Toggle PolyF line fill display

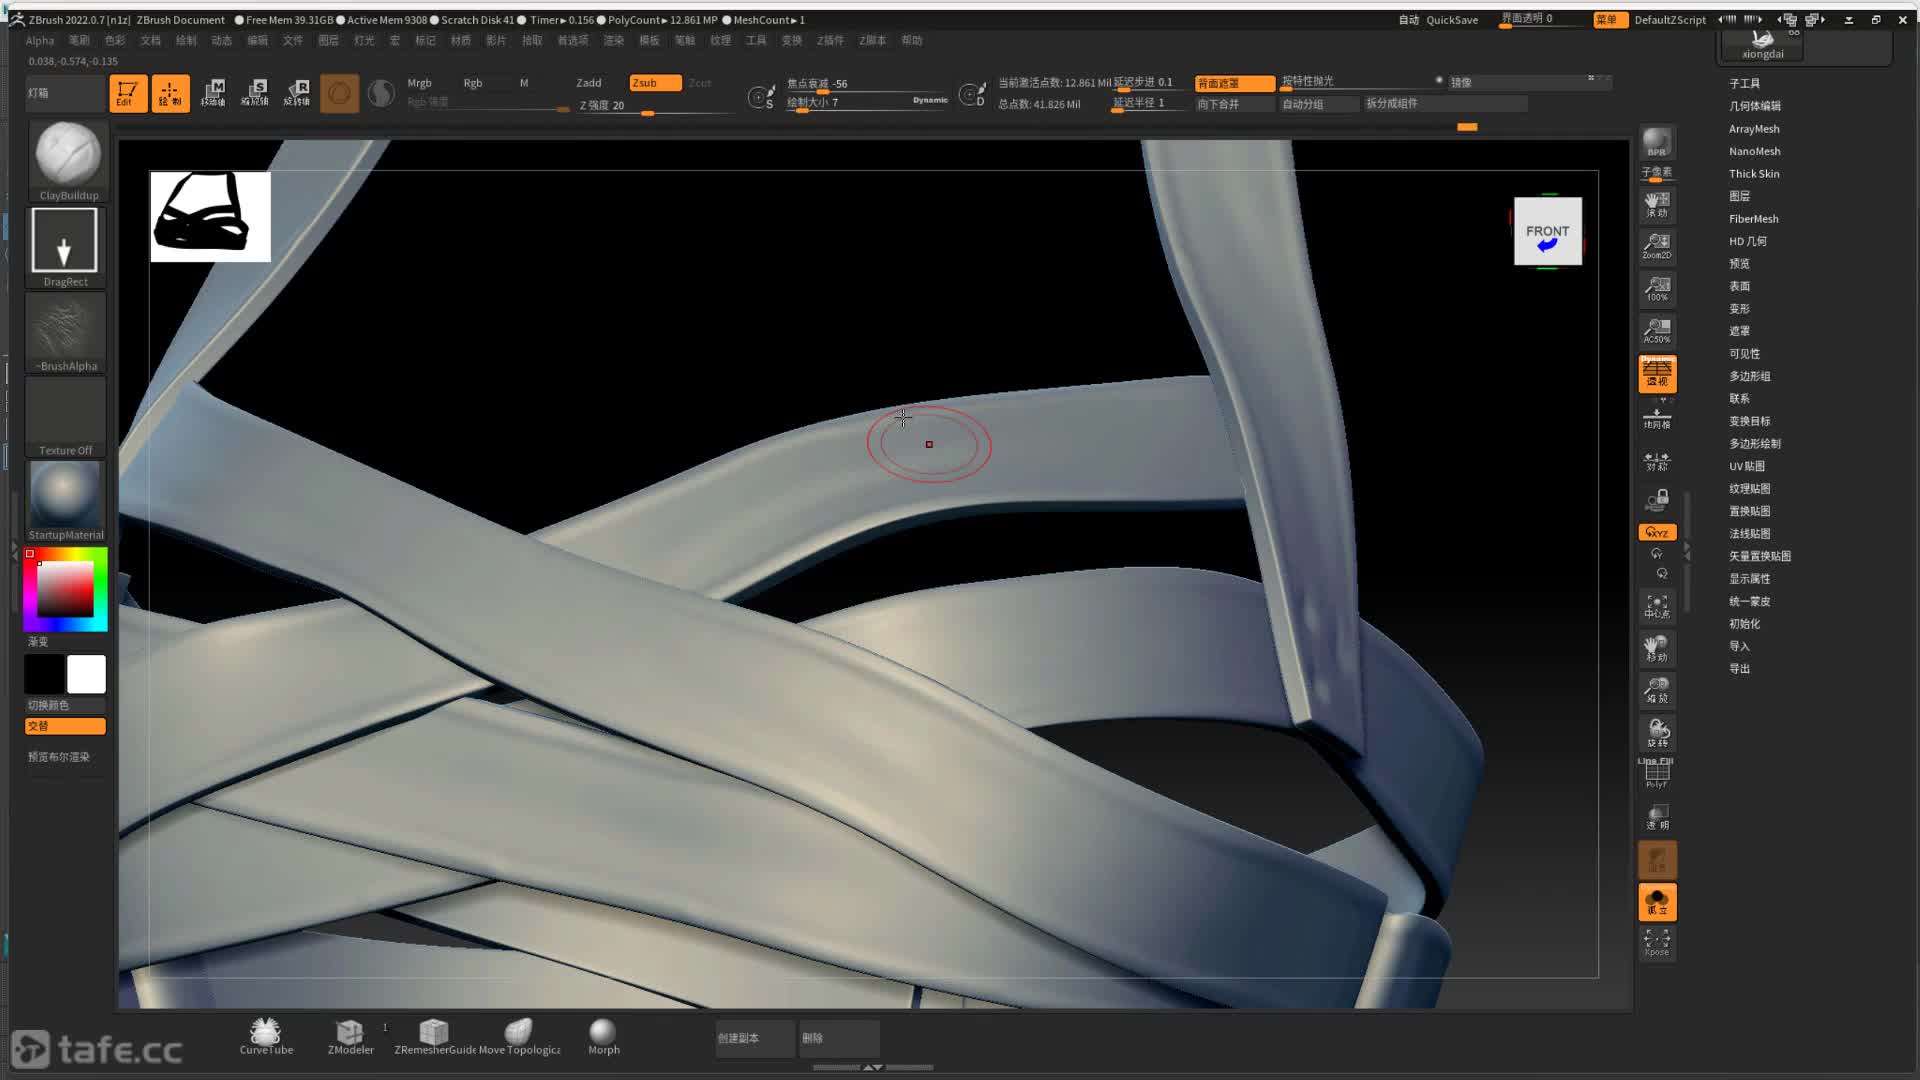point(1657,774)
